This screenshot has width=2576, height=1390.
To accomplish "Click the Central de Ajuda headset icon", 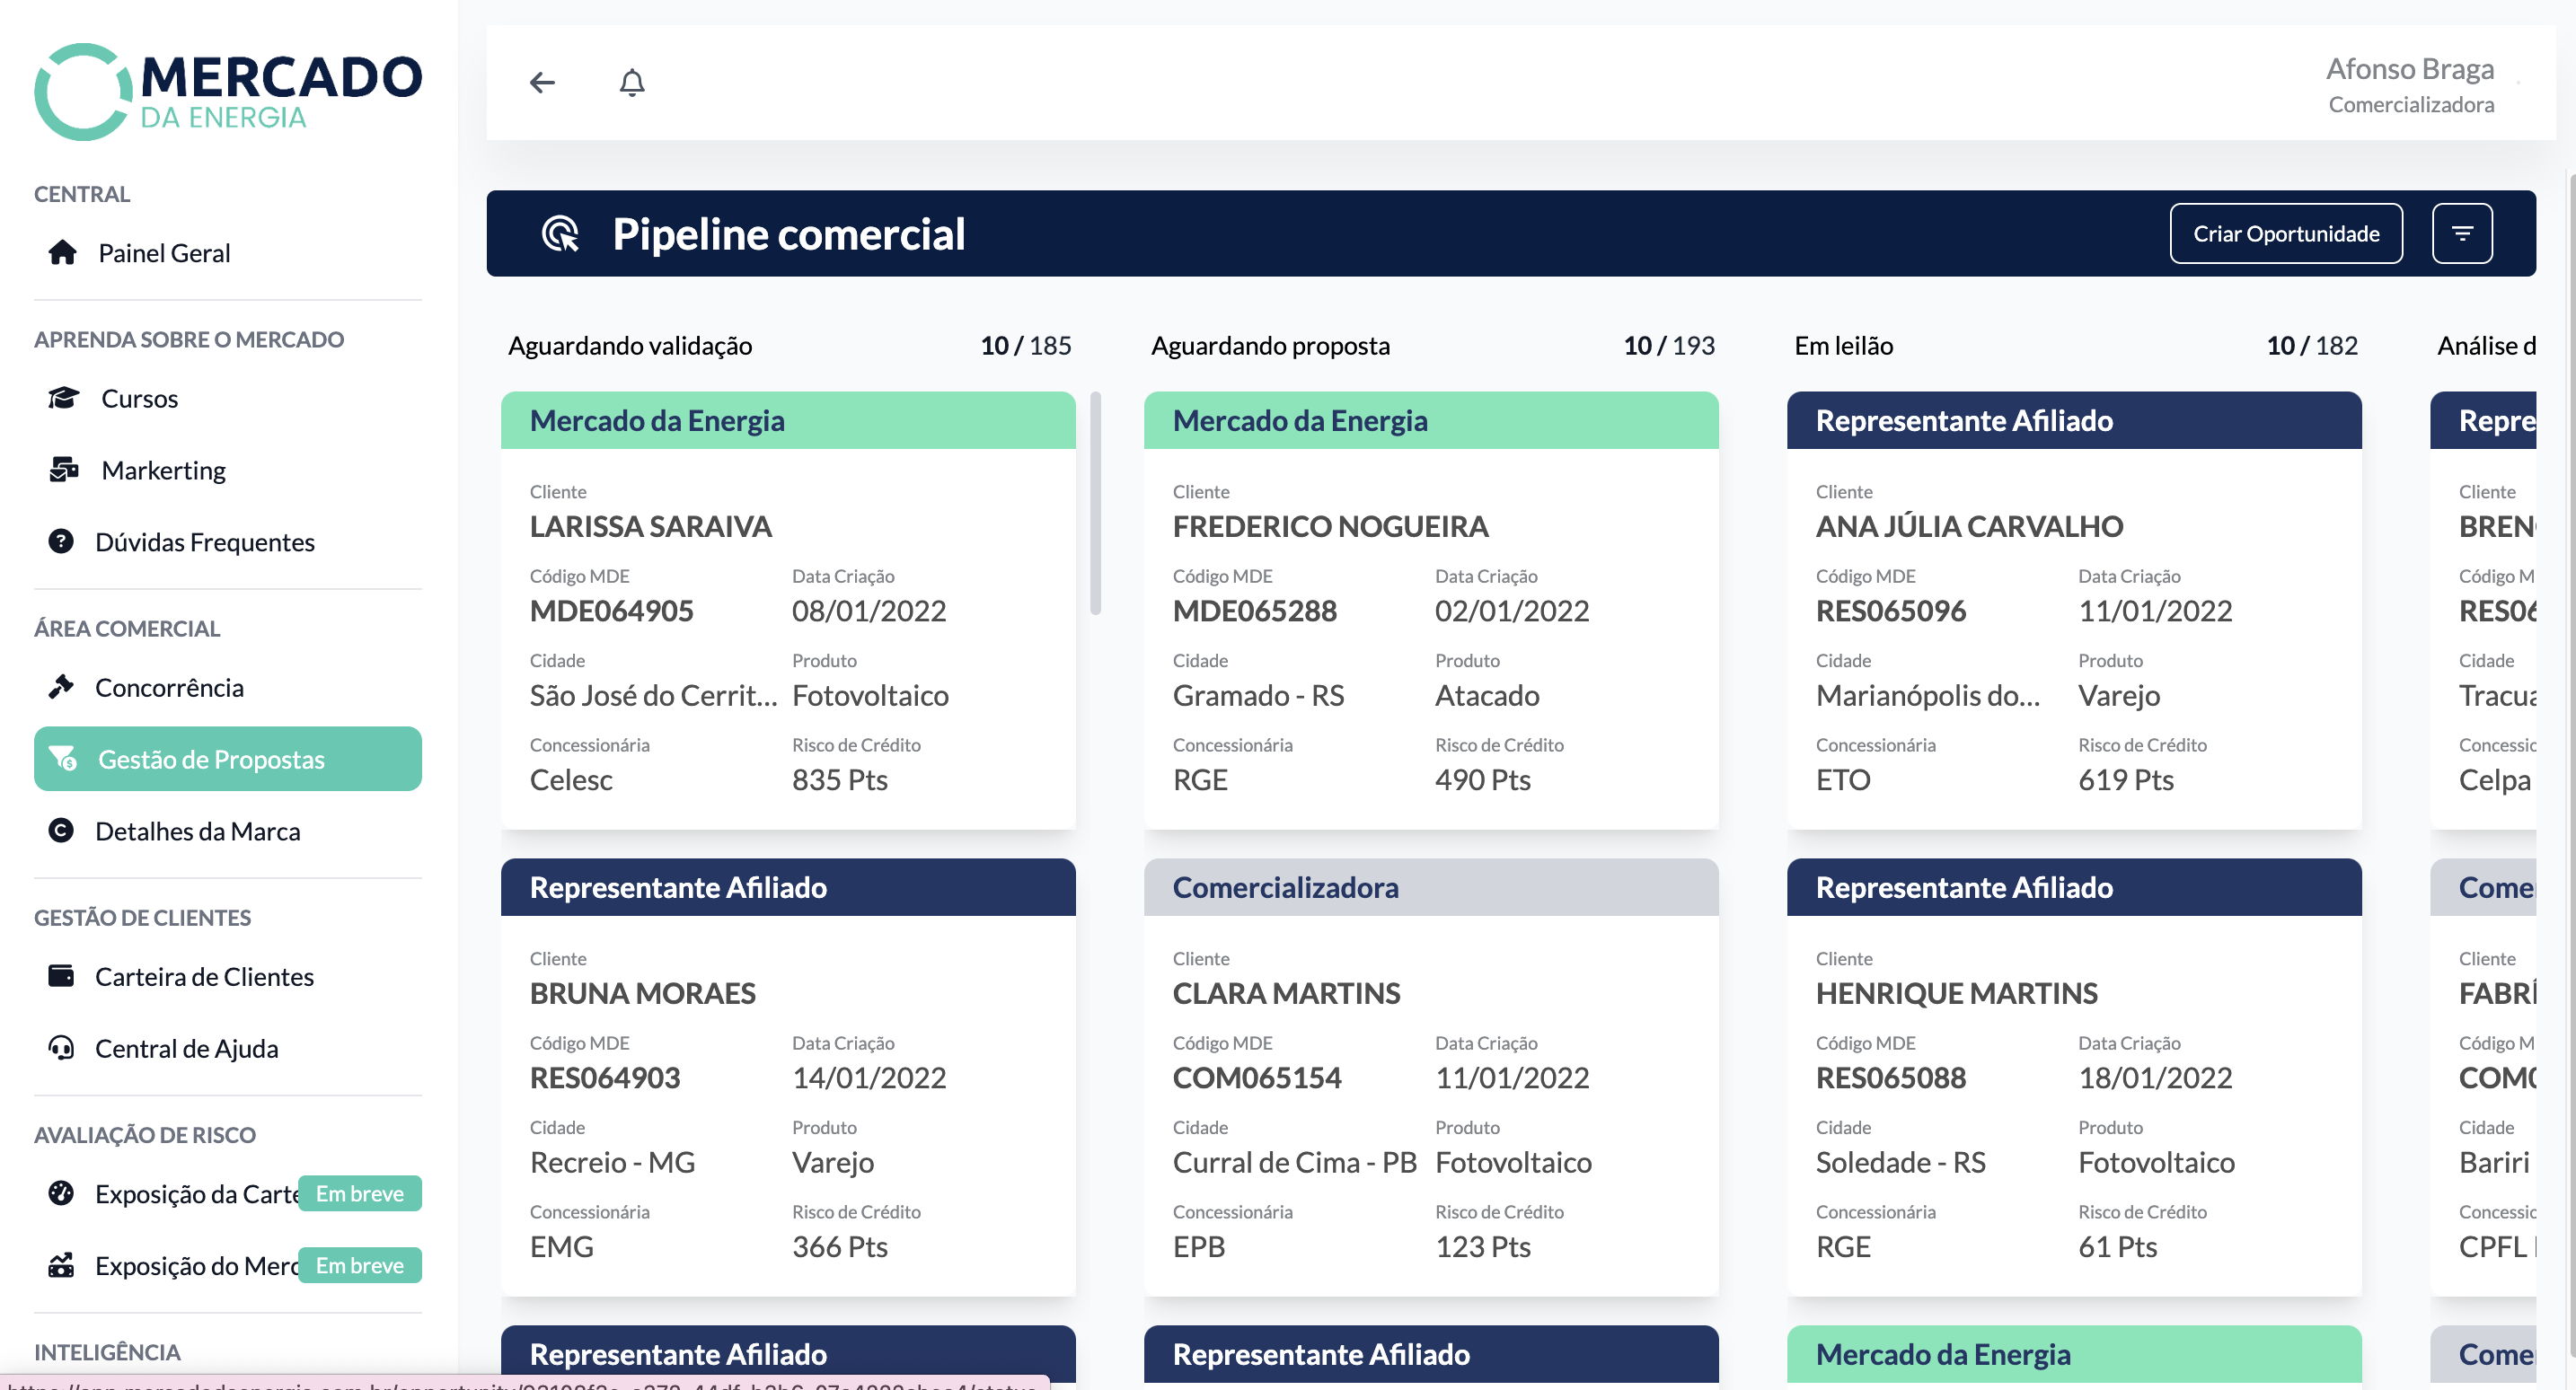I will (x=61, y=1048).
